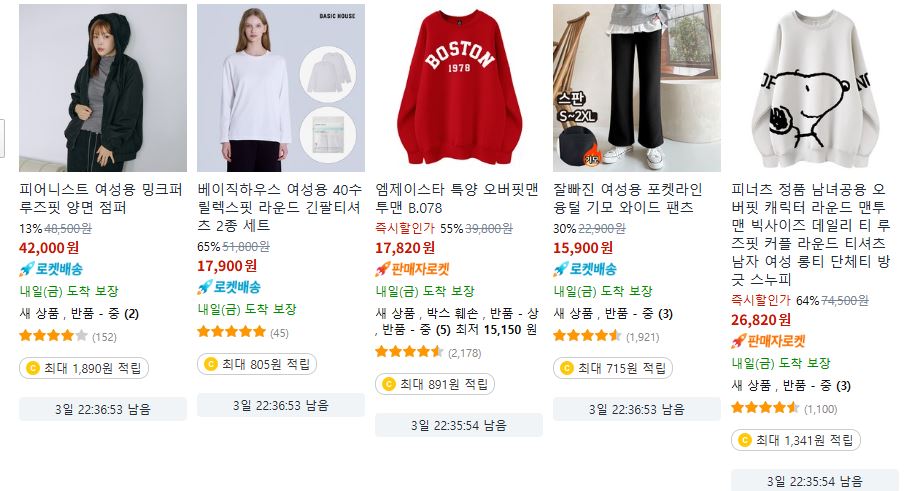The height and width of the screenshot is (491, 906).
Task: Click the 판매자로켓 badge under 17,820원
Action: [412, 269]
